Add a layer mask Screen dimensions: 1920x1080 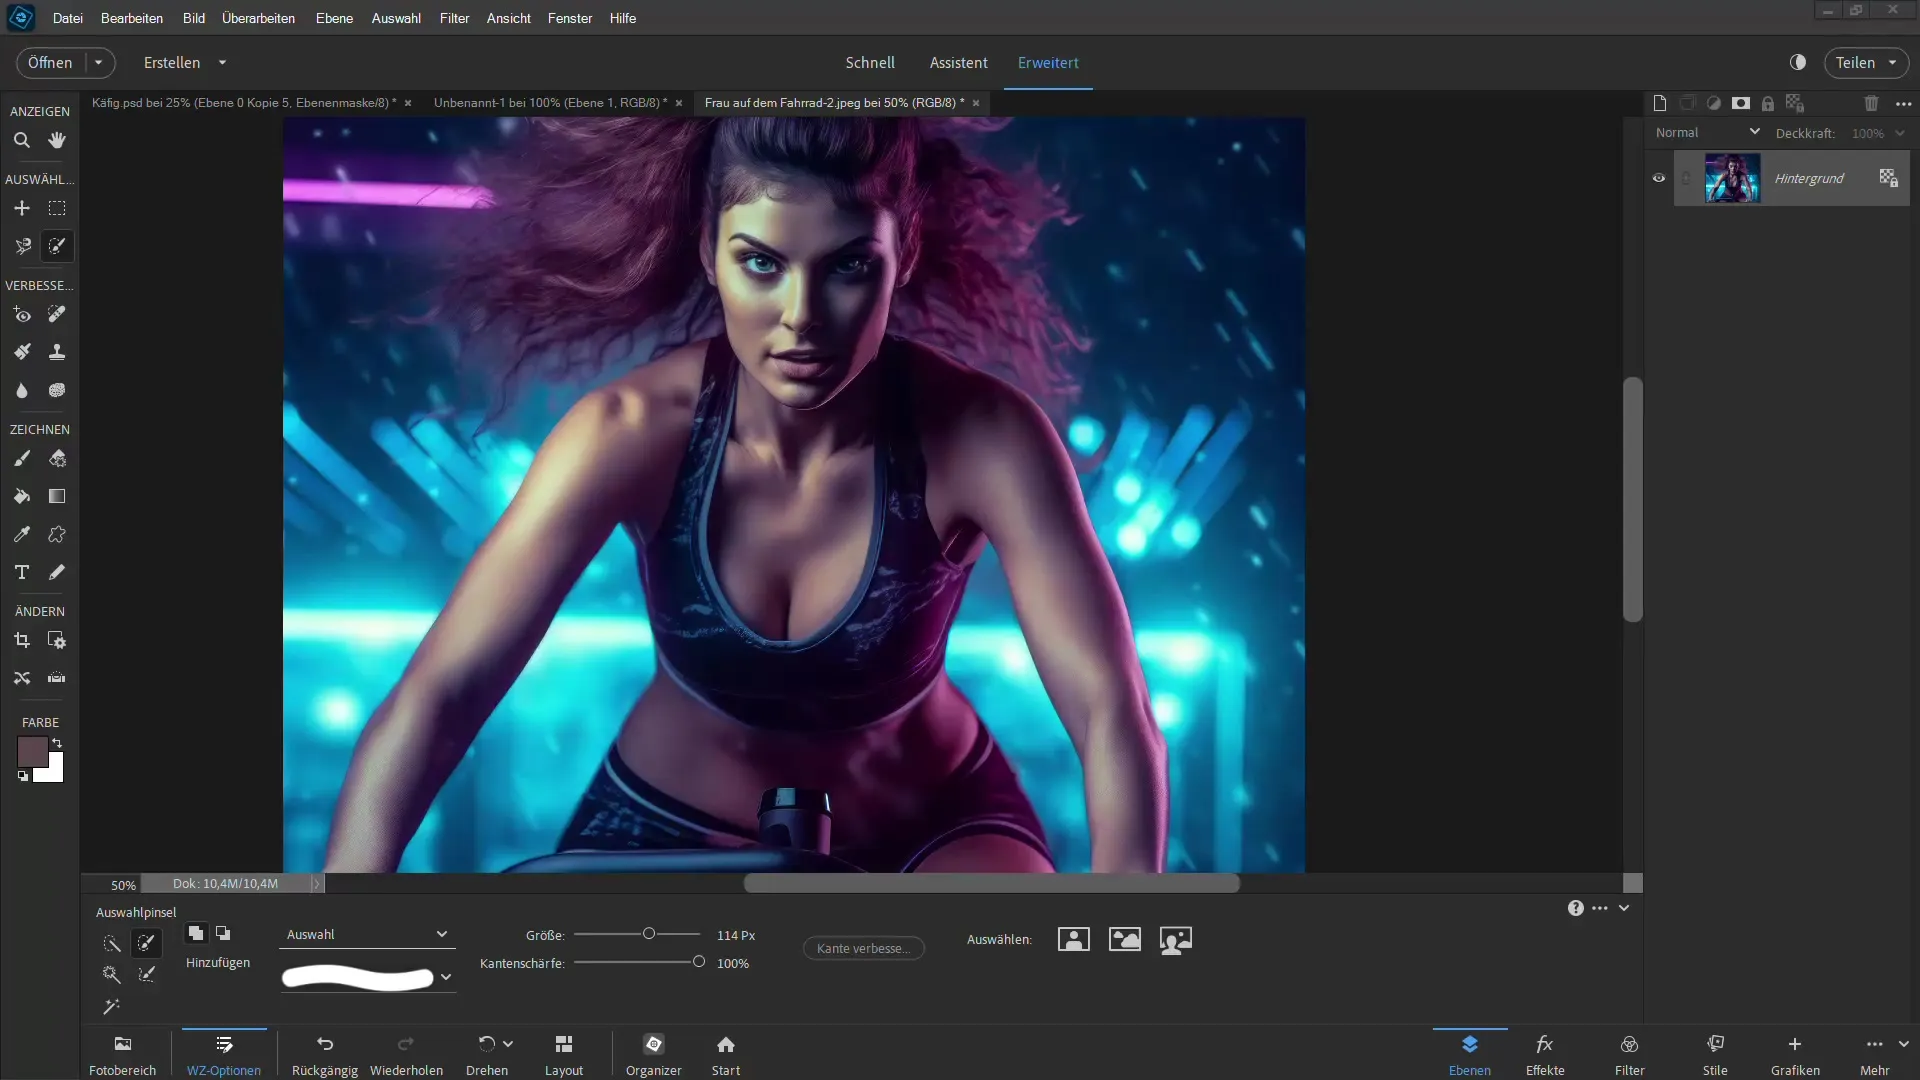pyautogui.click(x=1741, y=103)
